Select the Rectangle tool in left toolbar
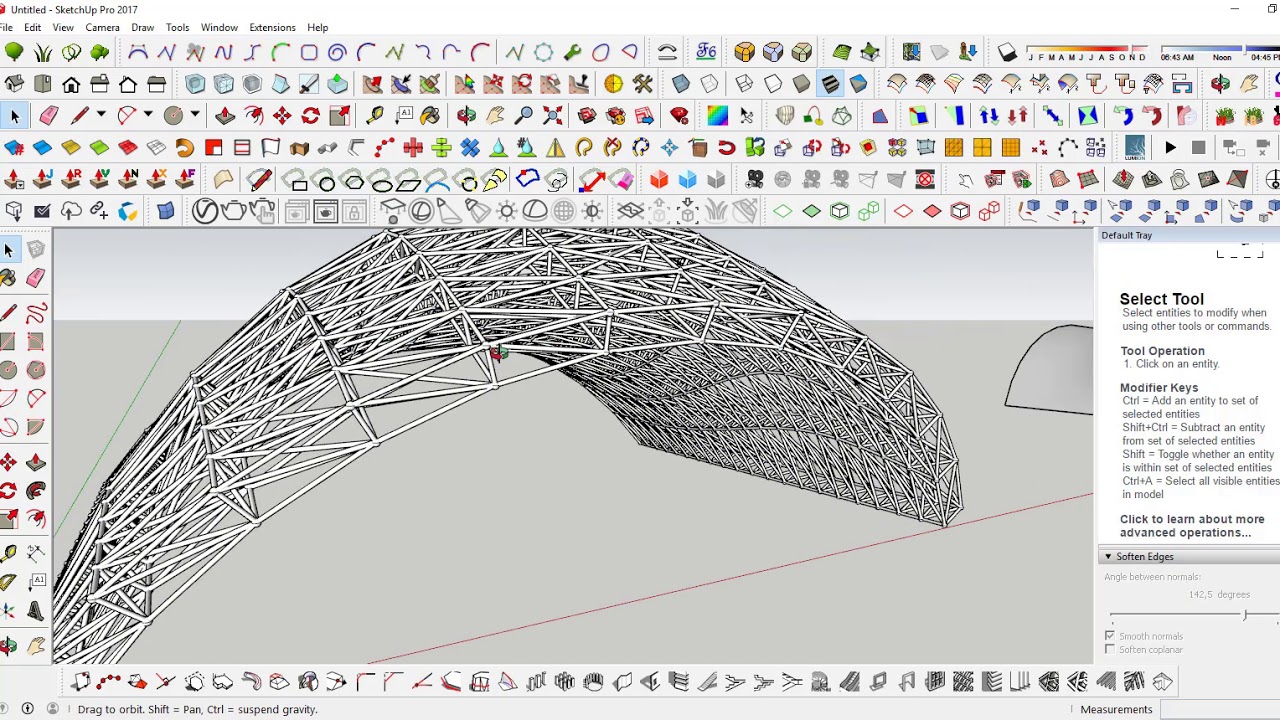 point(9,343)
